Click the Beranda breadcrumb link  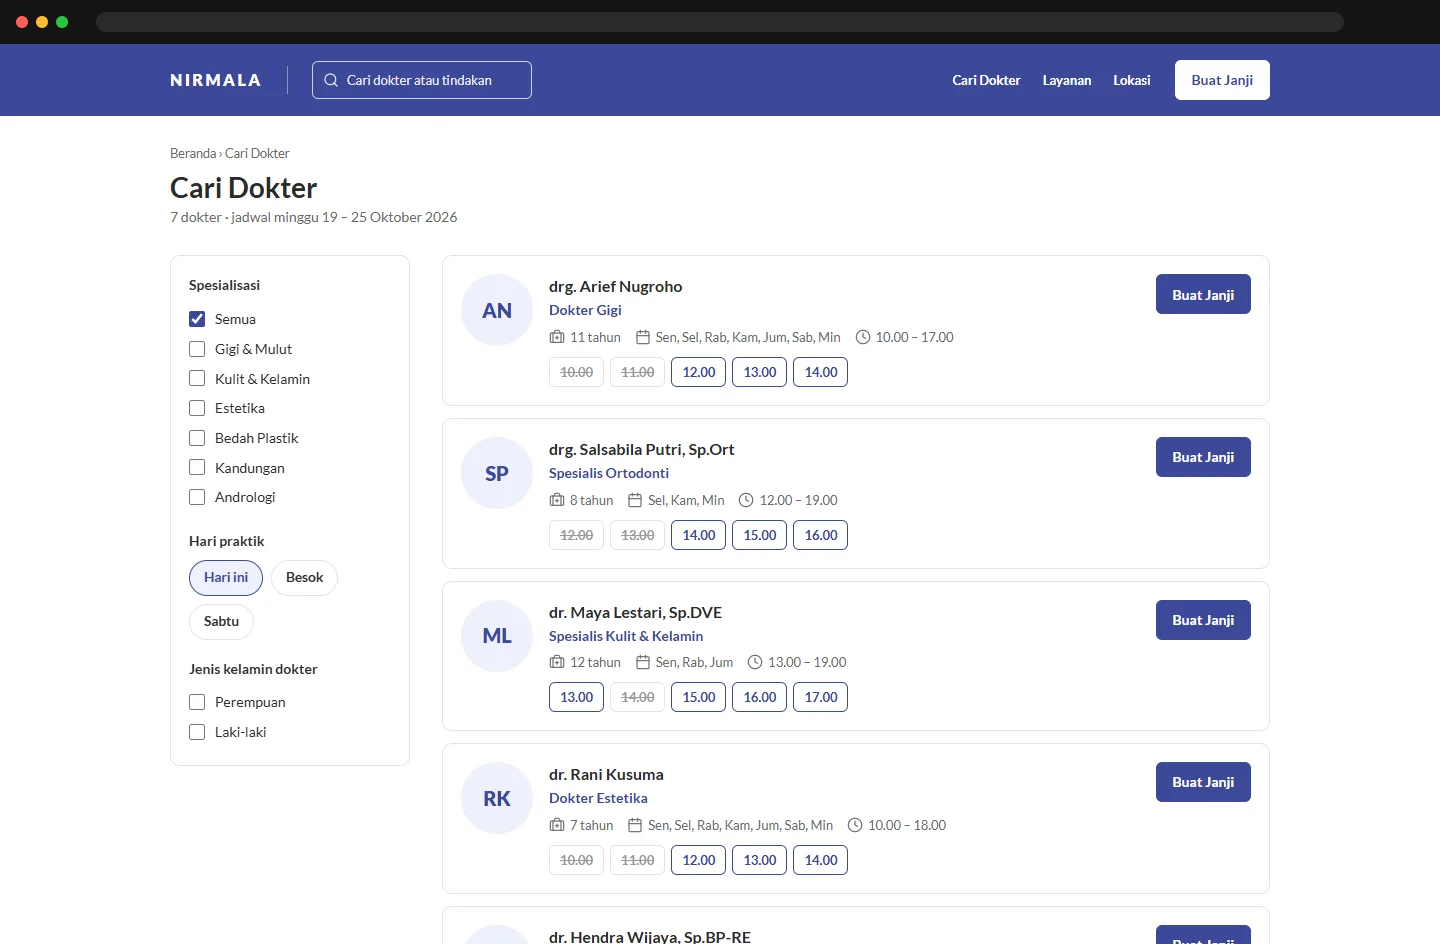click(x=193, y=153)
